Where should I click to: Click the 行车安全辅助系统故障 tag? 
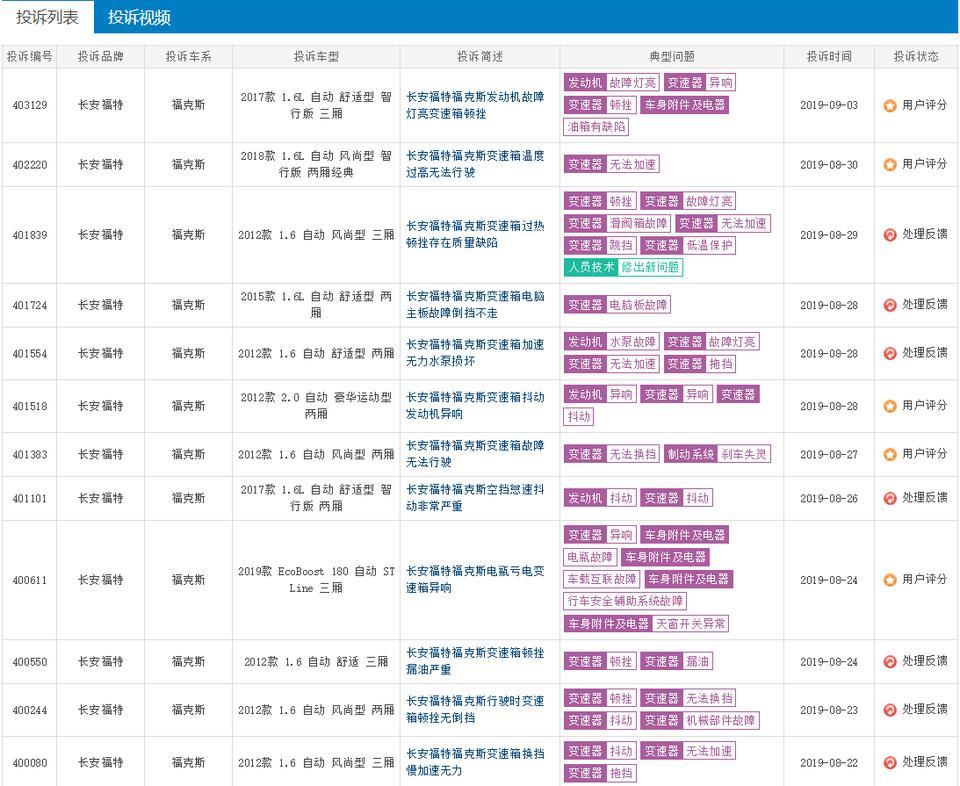625,601
